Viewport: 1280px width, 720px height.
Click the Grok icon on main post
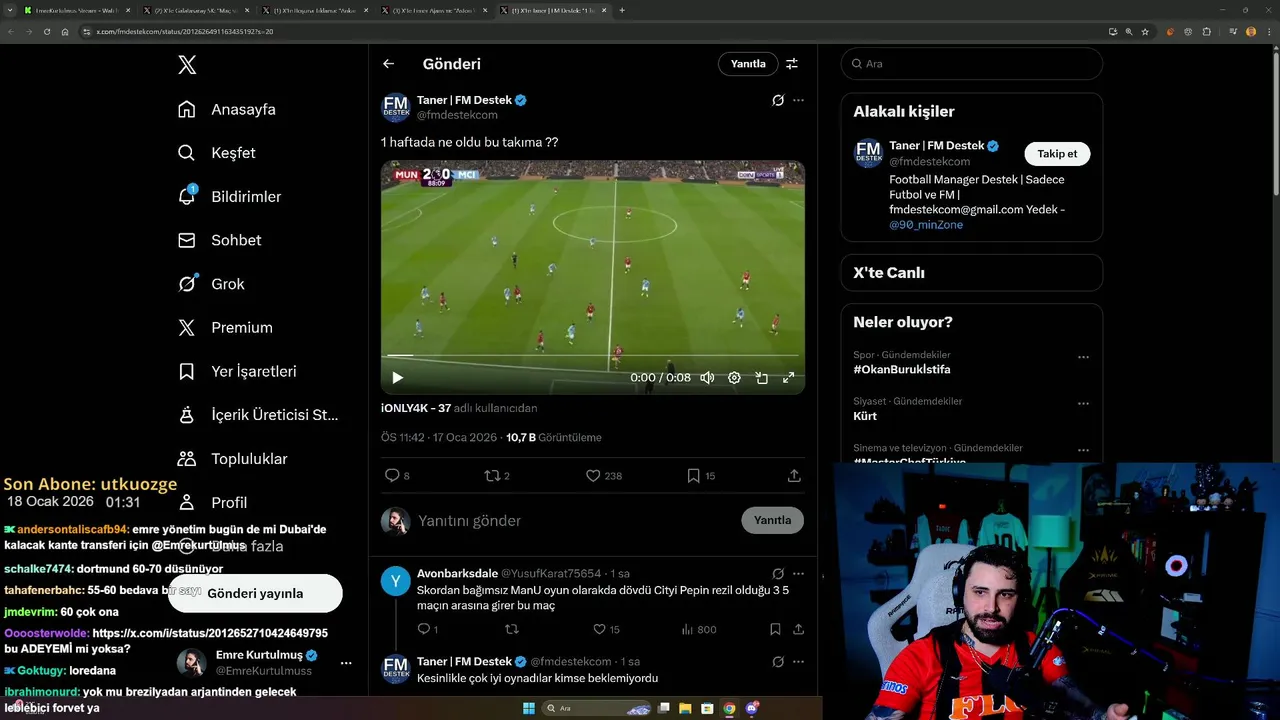coord(778,100)
